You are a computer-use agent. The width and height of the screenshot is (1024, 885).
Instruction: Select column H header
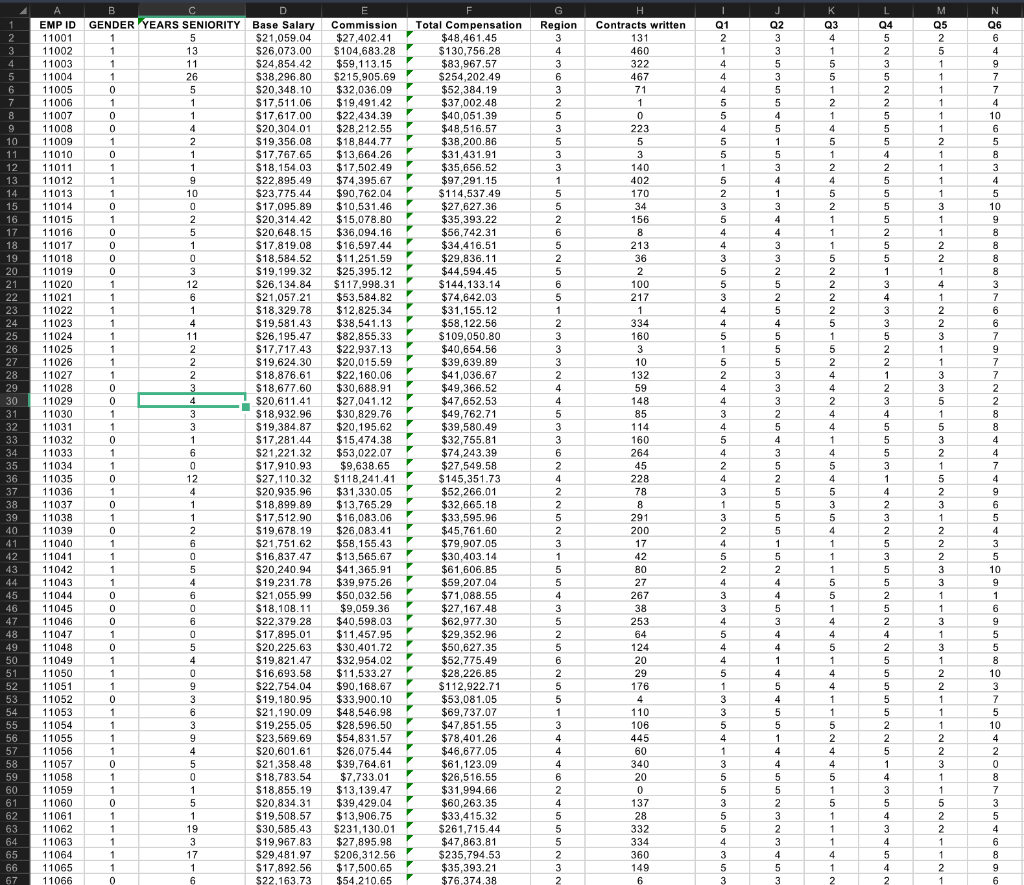(x=640, y=10)
